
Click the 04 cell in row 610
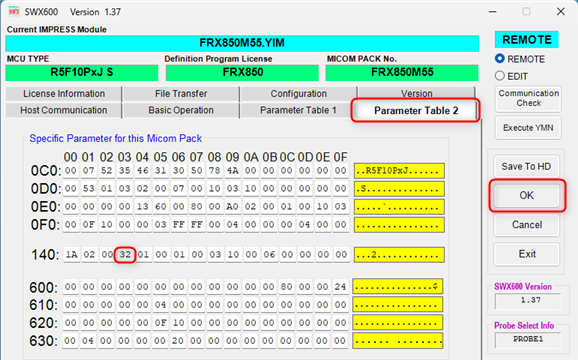[x=160, y=305]
